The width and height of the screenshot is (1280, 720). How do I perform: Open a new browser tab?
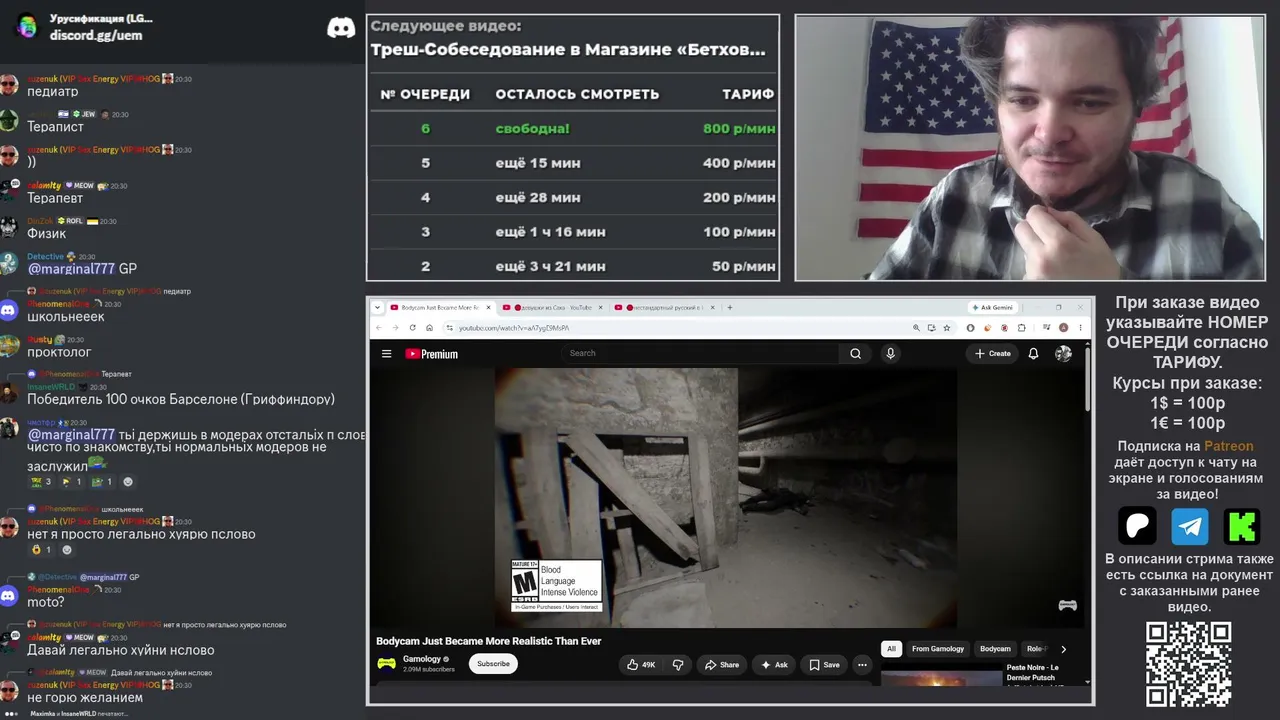pos(729,307)
